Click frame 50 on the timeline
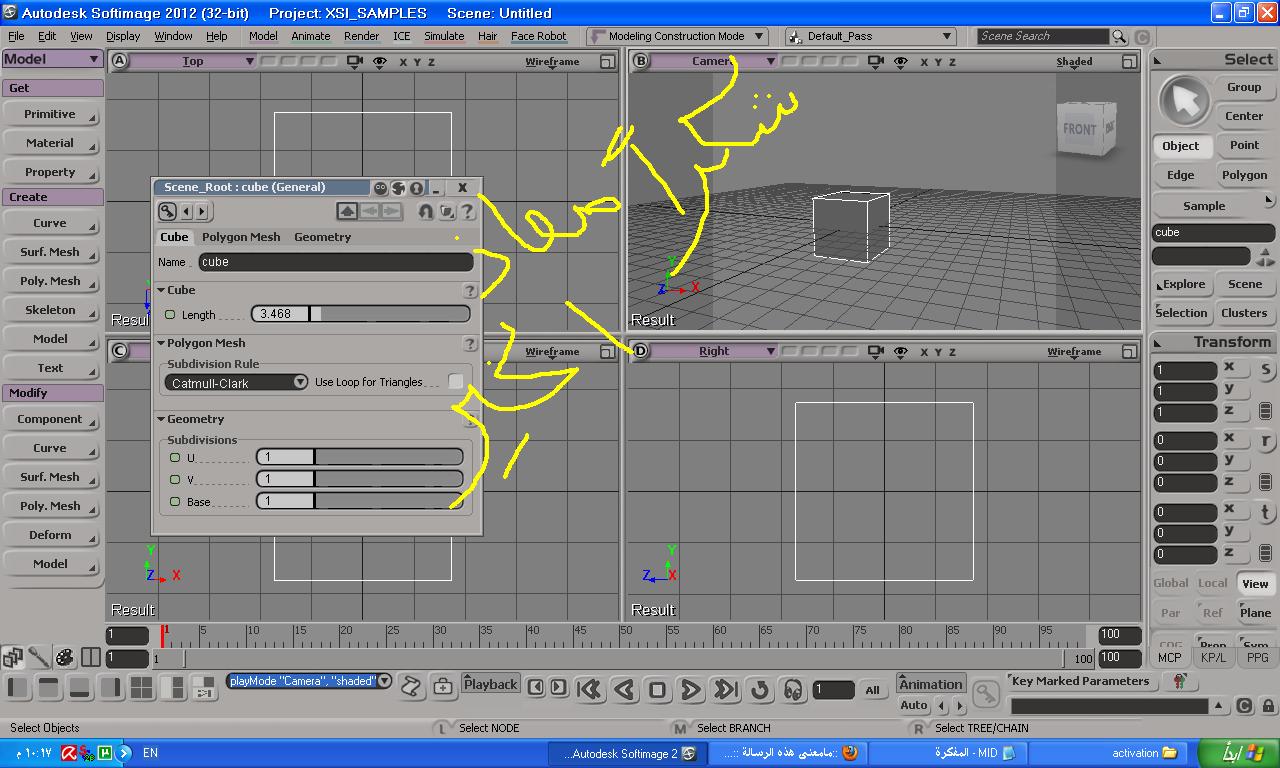 625,631
